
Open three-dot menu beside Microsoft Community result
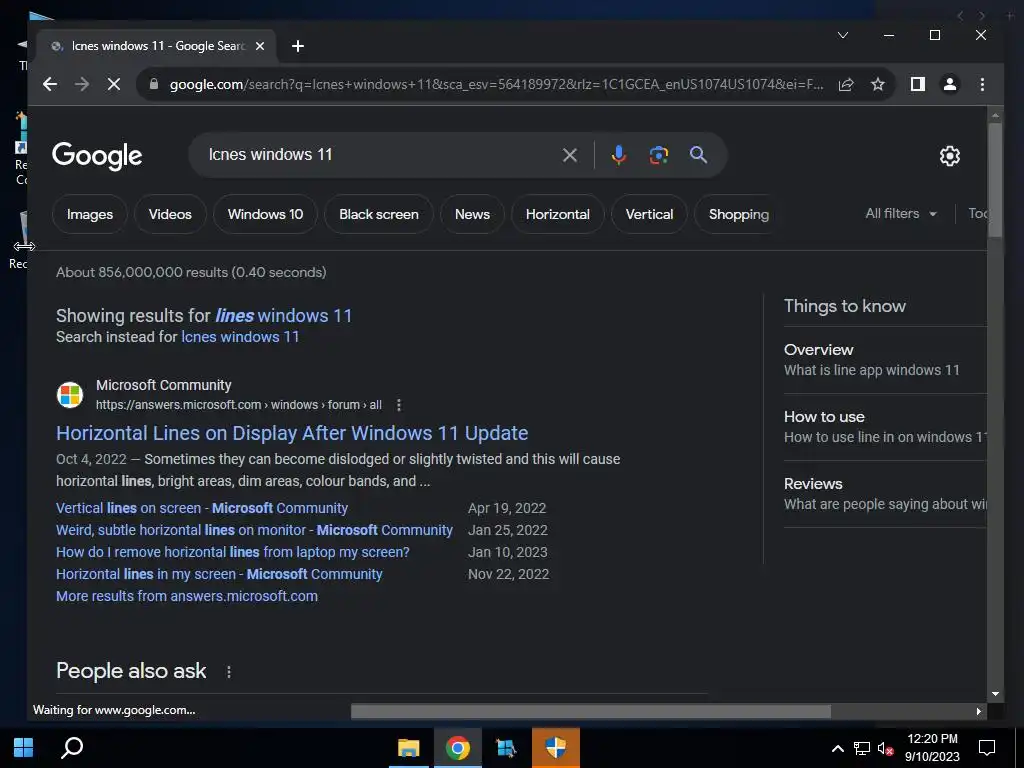click(x=399, y=405)
